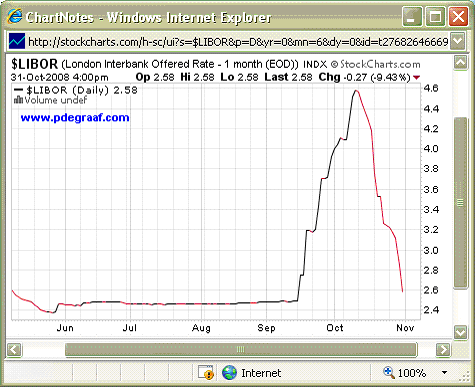Click the vertical scrollbar down arrow

pos(460,332)
